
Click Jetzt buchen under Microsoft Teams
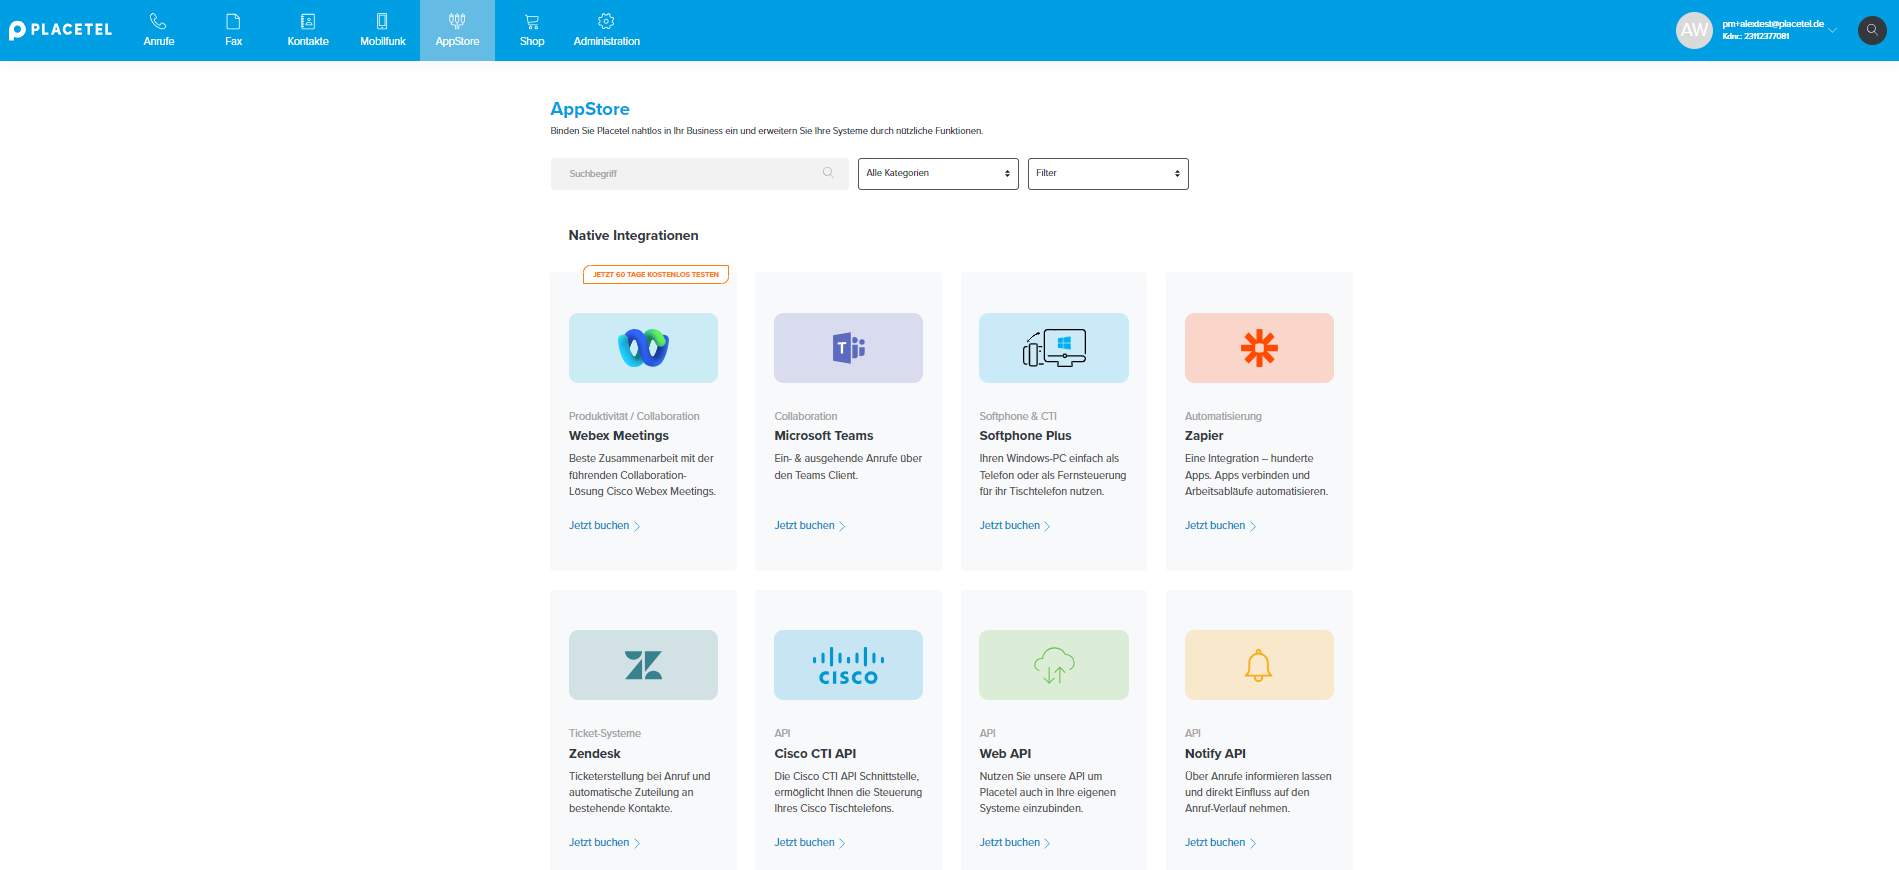(809, 526)
